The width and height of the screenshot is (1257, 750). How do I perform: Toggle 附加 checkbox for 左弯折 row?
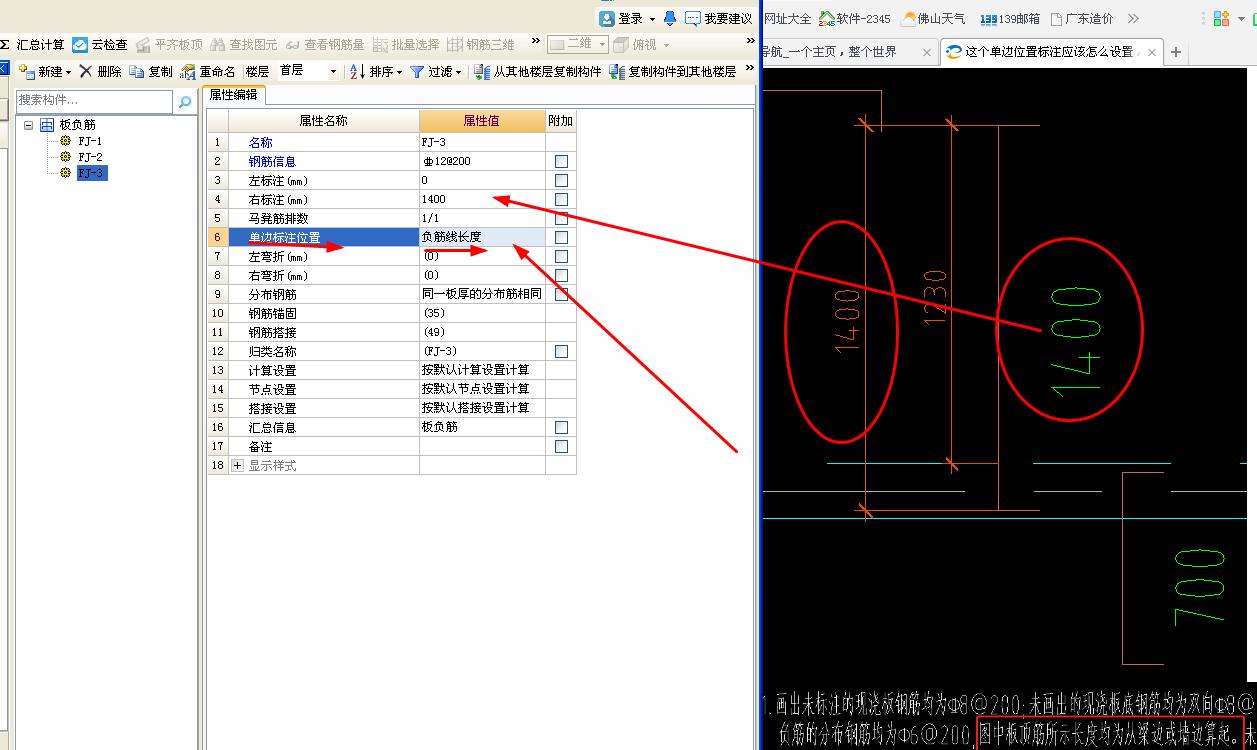(x=561, y=256)
